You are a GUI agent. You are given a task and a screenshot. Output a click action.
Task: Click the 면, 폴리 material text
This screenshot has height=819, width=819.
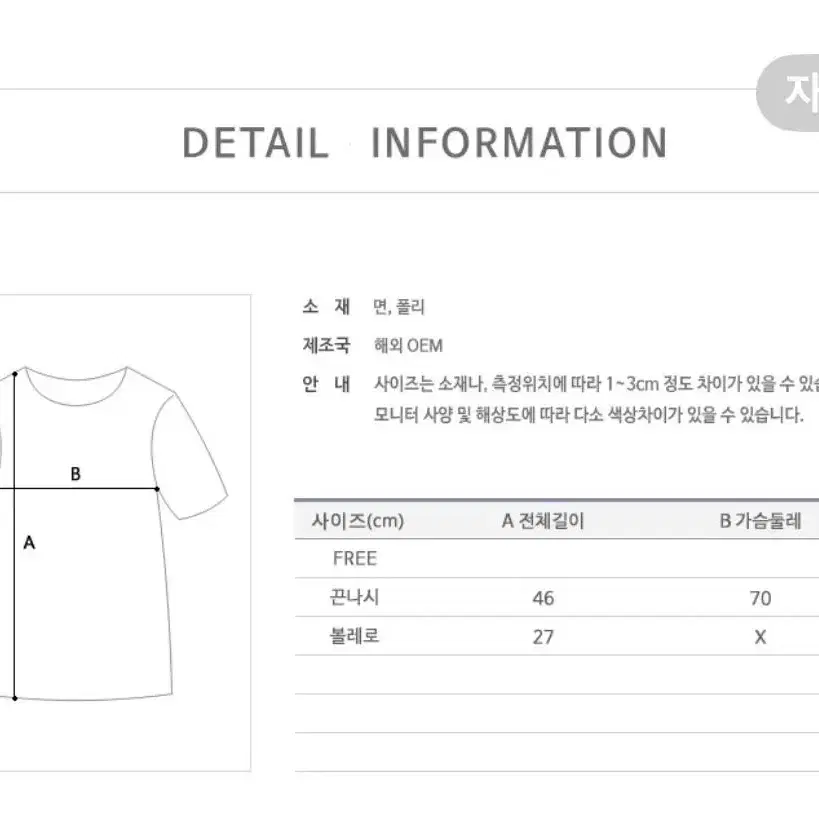point(399,307)
